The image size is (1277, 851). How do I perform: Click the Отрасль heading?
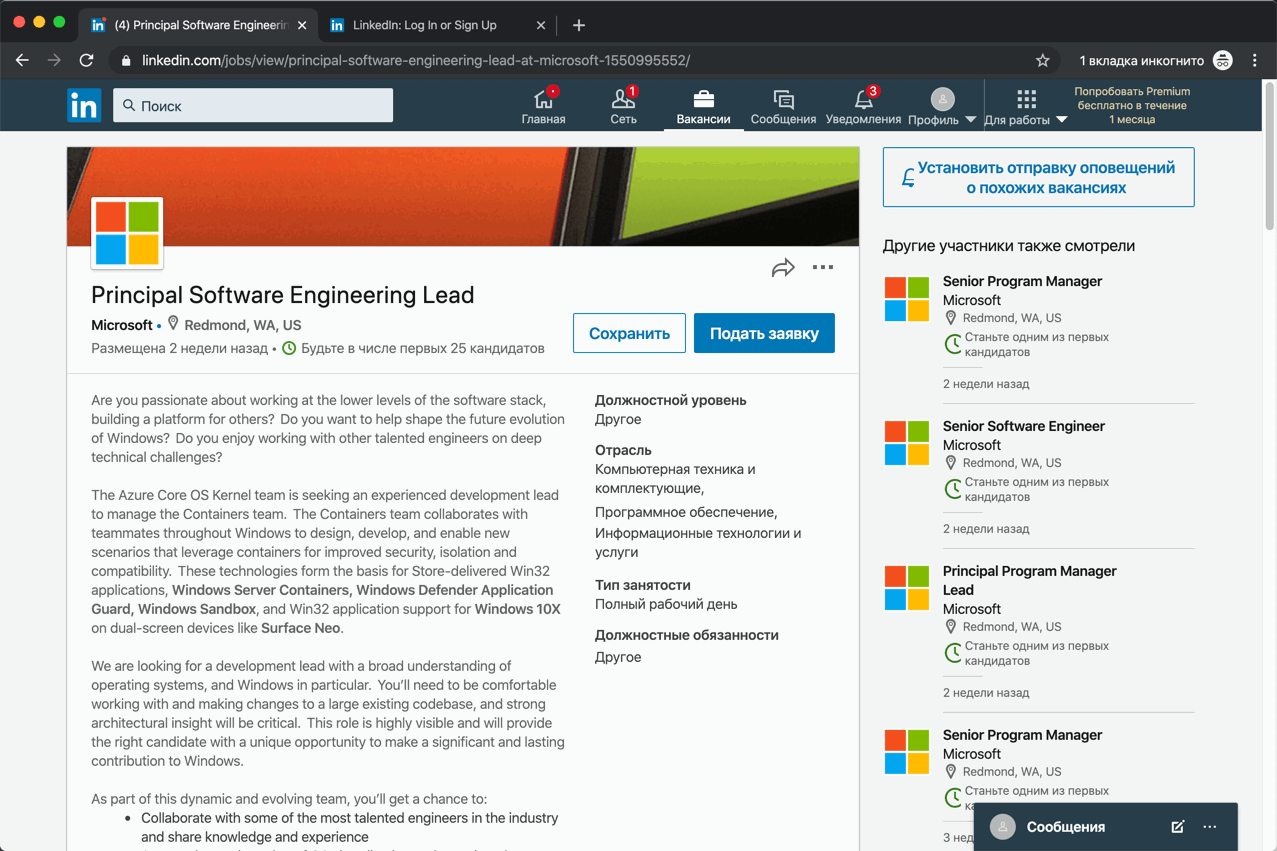click(623, 450)
